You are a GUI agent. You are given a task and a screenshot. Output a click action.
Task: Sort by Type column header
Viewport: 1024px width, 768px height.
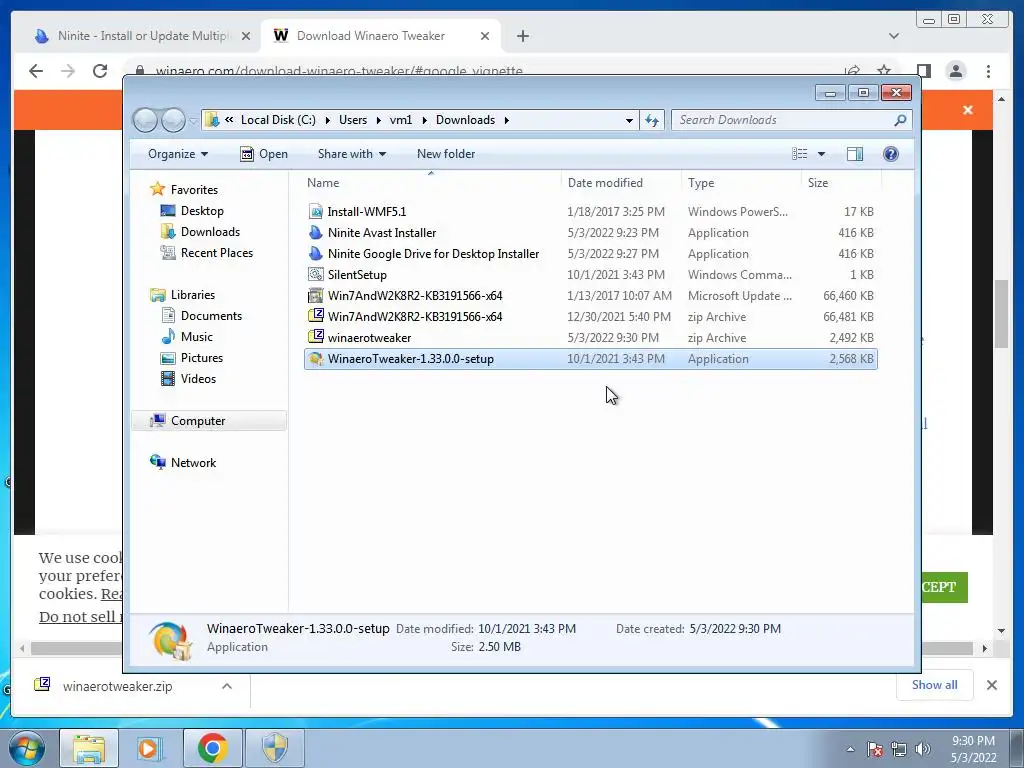[x=741, y=183]
